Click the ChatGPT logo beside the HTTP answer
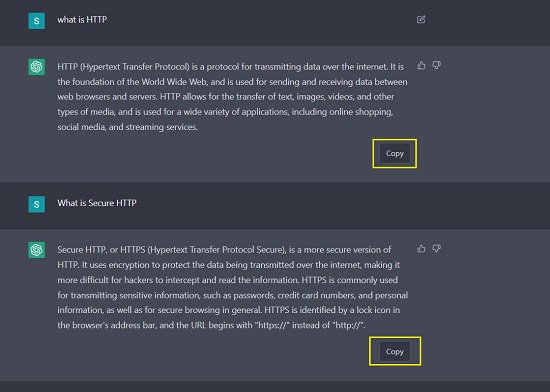 pyautogui.click(x=36, y=67)
